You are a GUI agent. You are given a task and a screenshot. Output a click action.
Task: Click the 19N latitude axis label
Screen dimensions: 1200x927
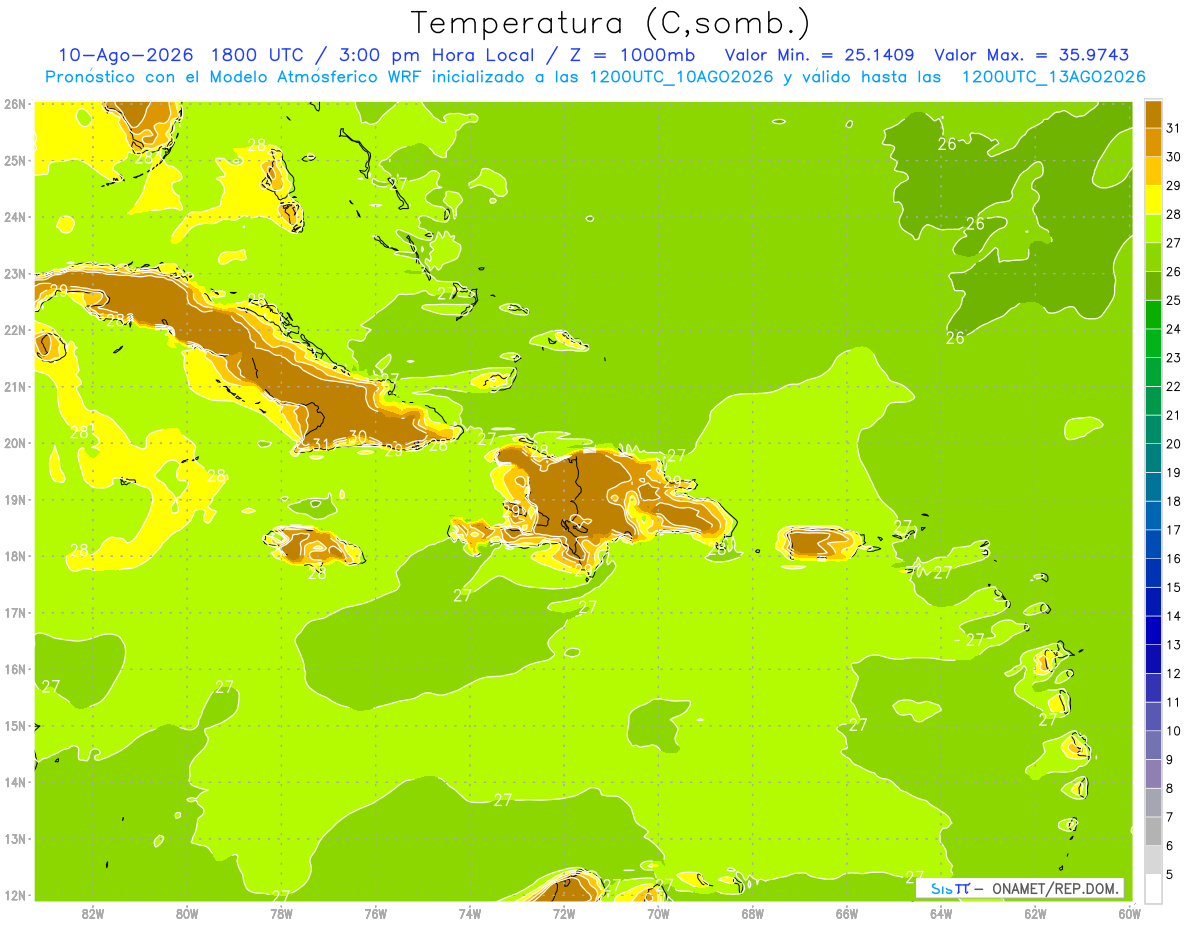(x=14, y=499)
